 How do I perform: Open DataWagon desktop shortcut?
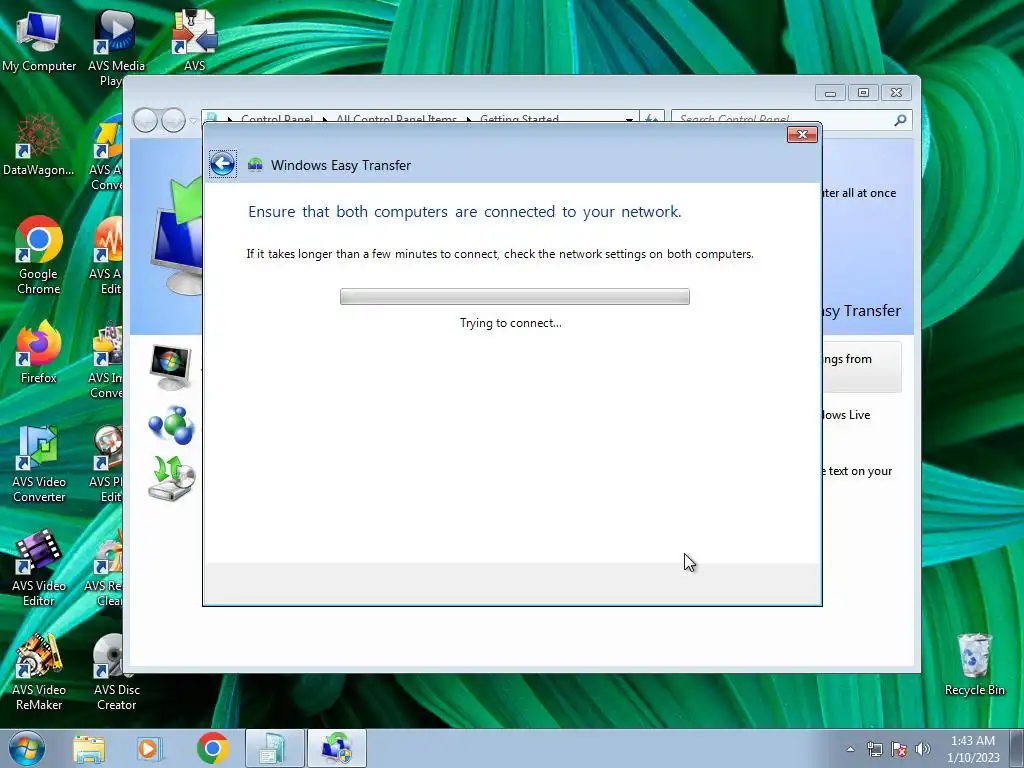tap(39, 145)
